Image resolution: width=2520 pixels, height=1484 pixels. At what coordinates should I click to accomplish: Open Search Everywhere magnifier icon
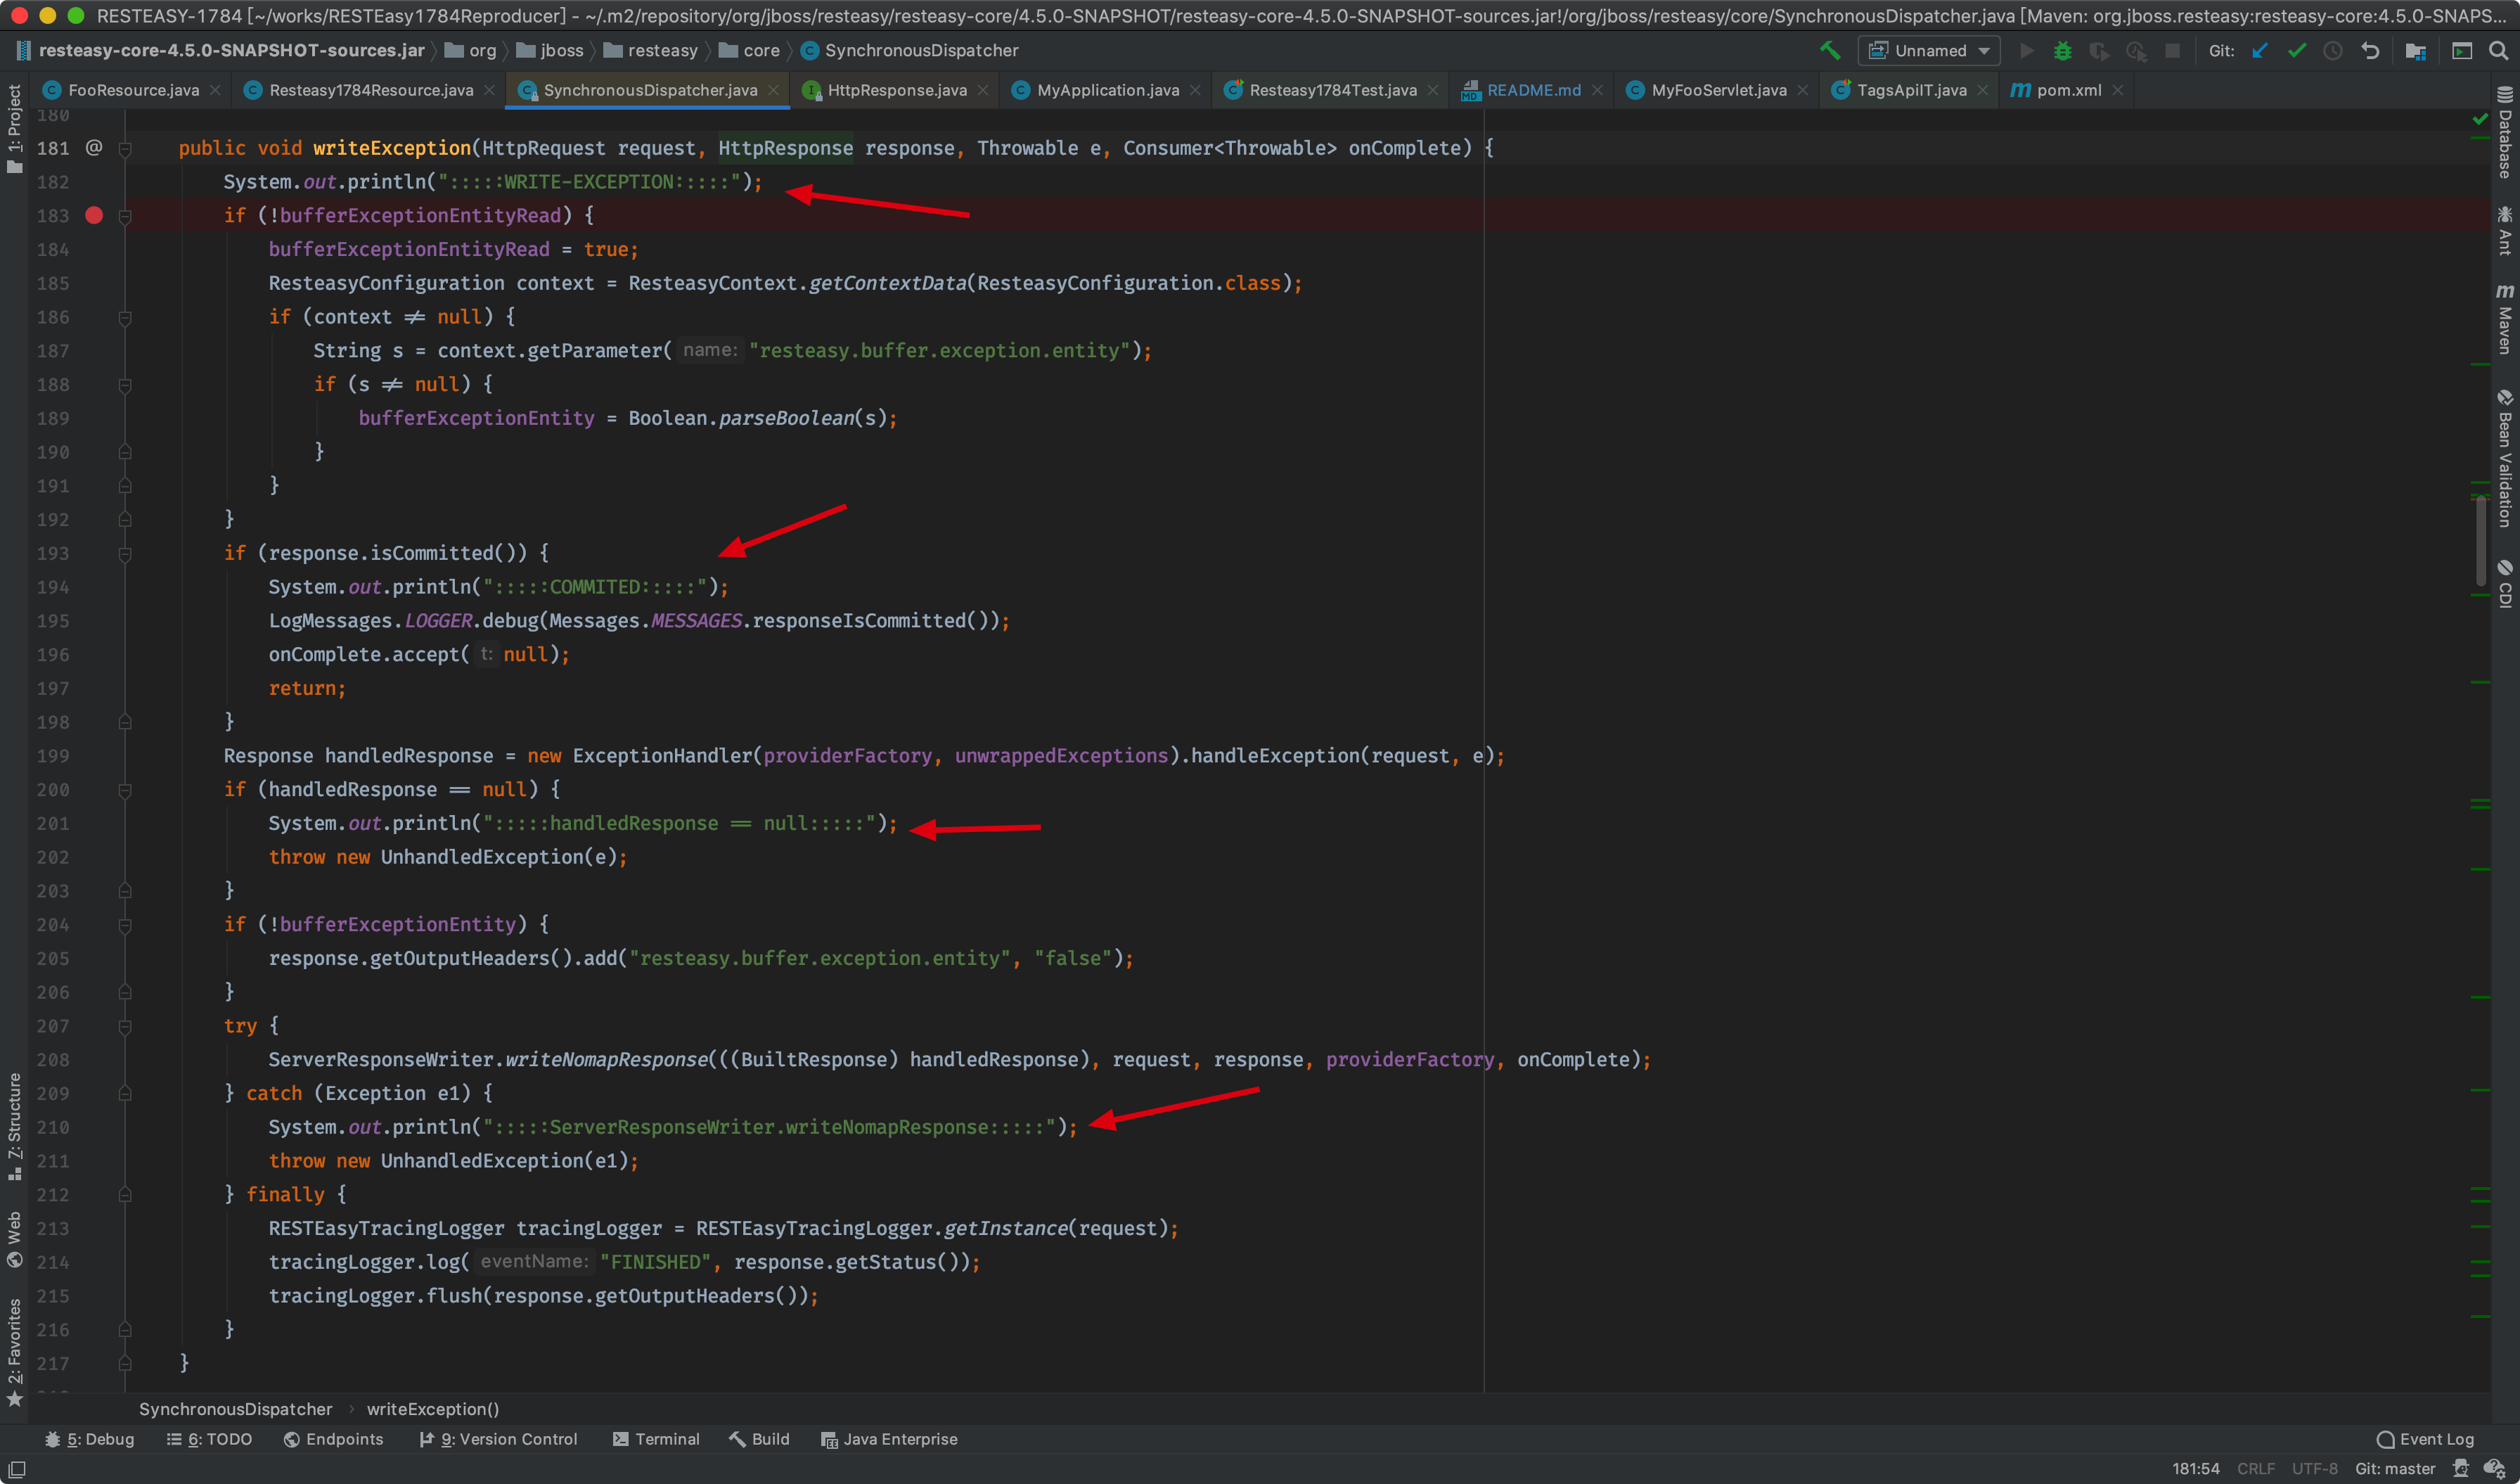click(2498, 50)
